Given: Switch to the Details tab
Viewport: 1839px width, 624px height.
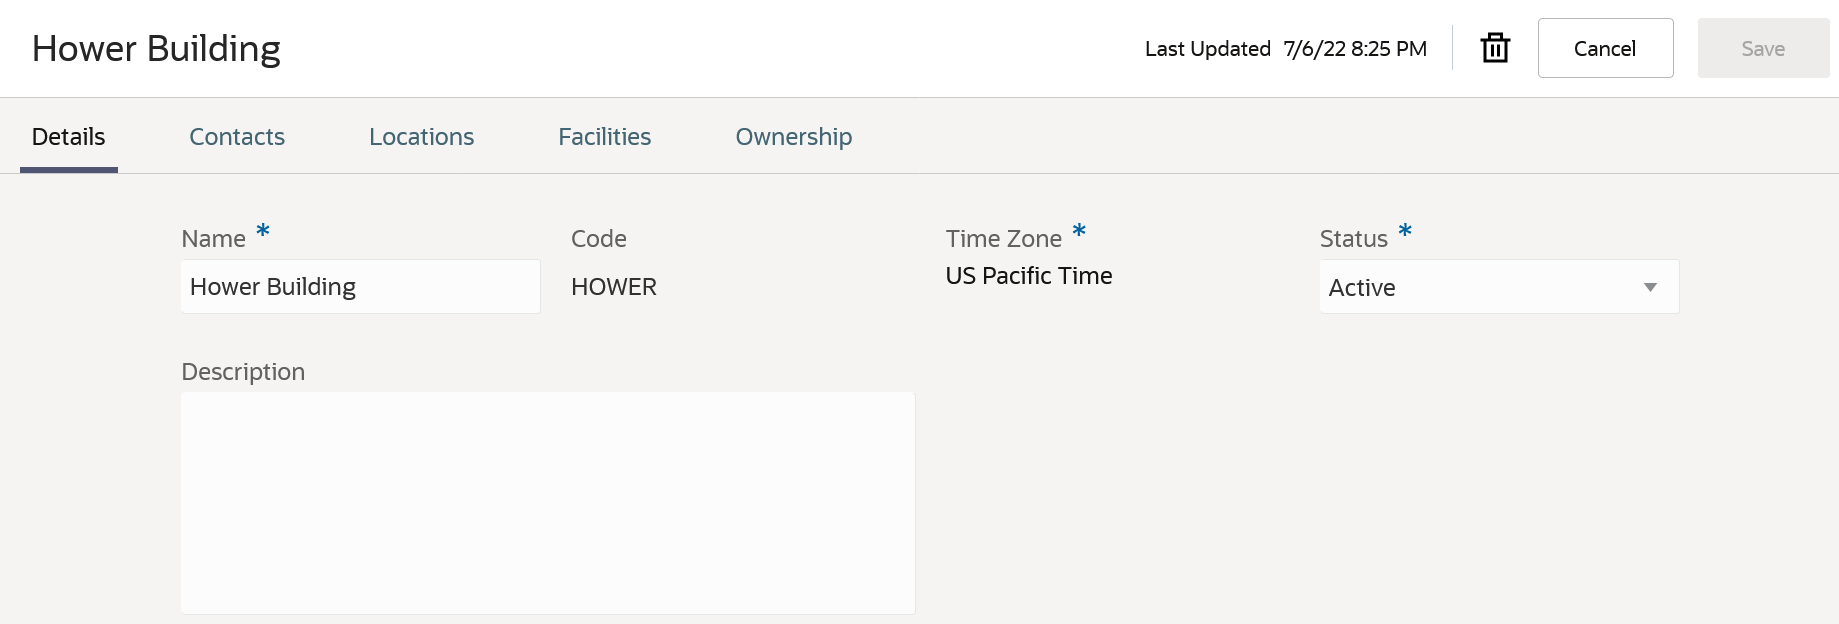Looking at the screenshot, I should click(68, 137).
